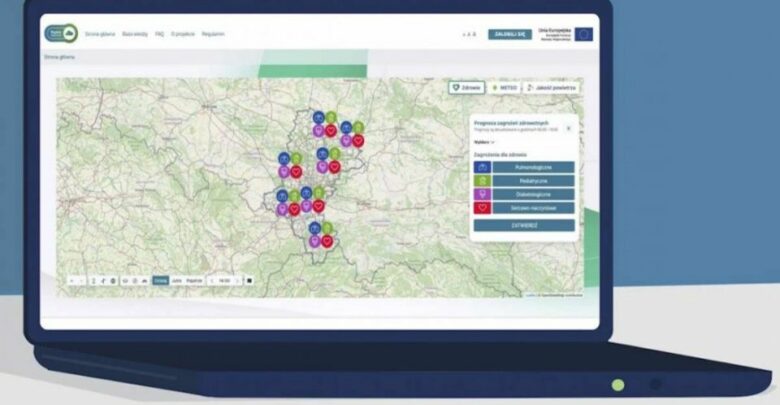Image resolution: width=780 pixels, height=405 pixels.
Task: Toggle the Pediatryczne threat filter
Action: click(533, 181)
